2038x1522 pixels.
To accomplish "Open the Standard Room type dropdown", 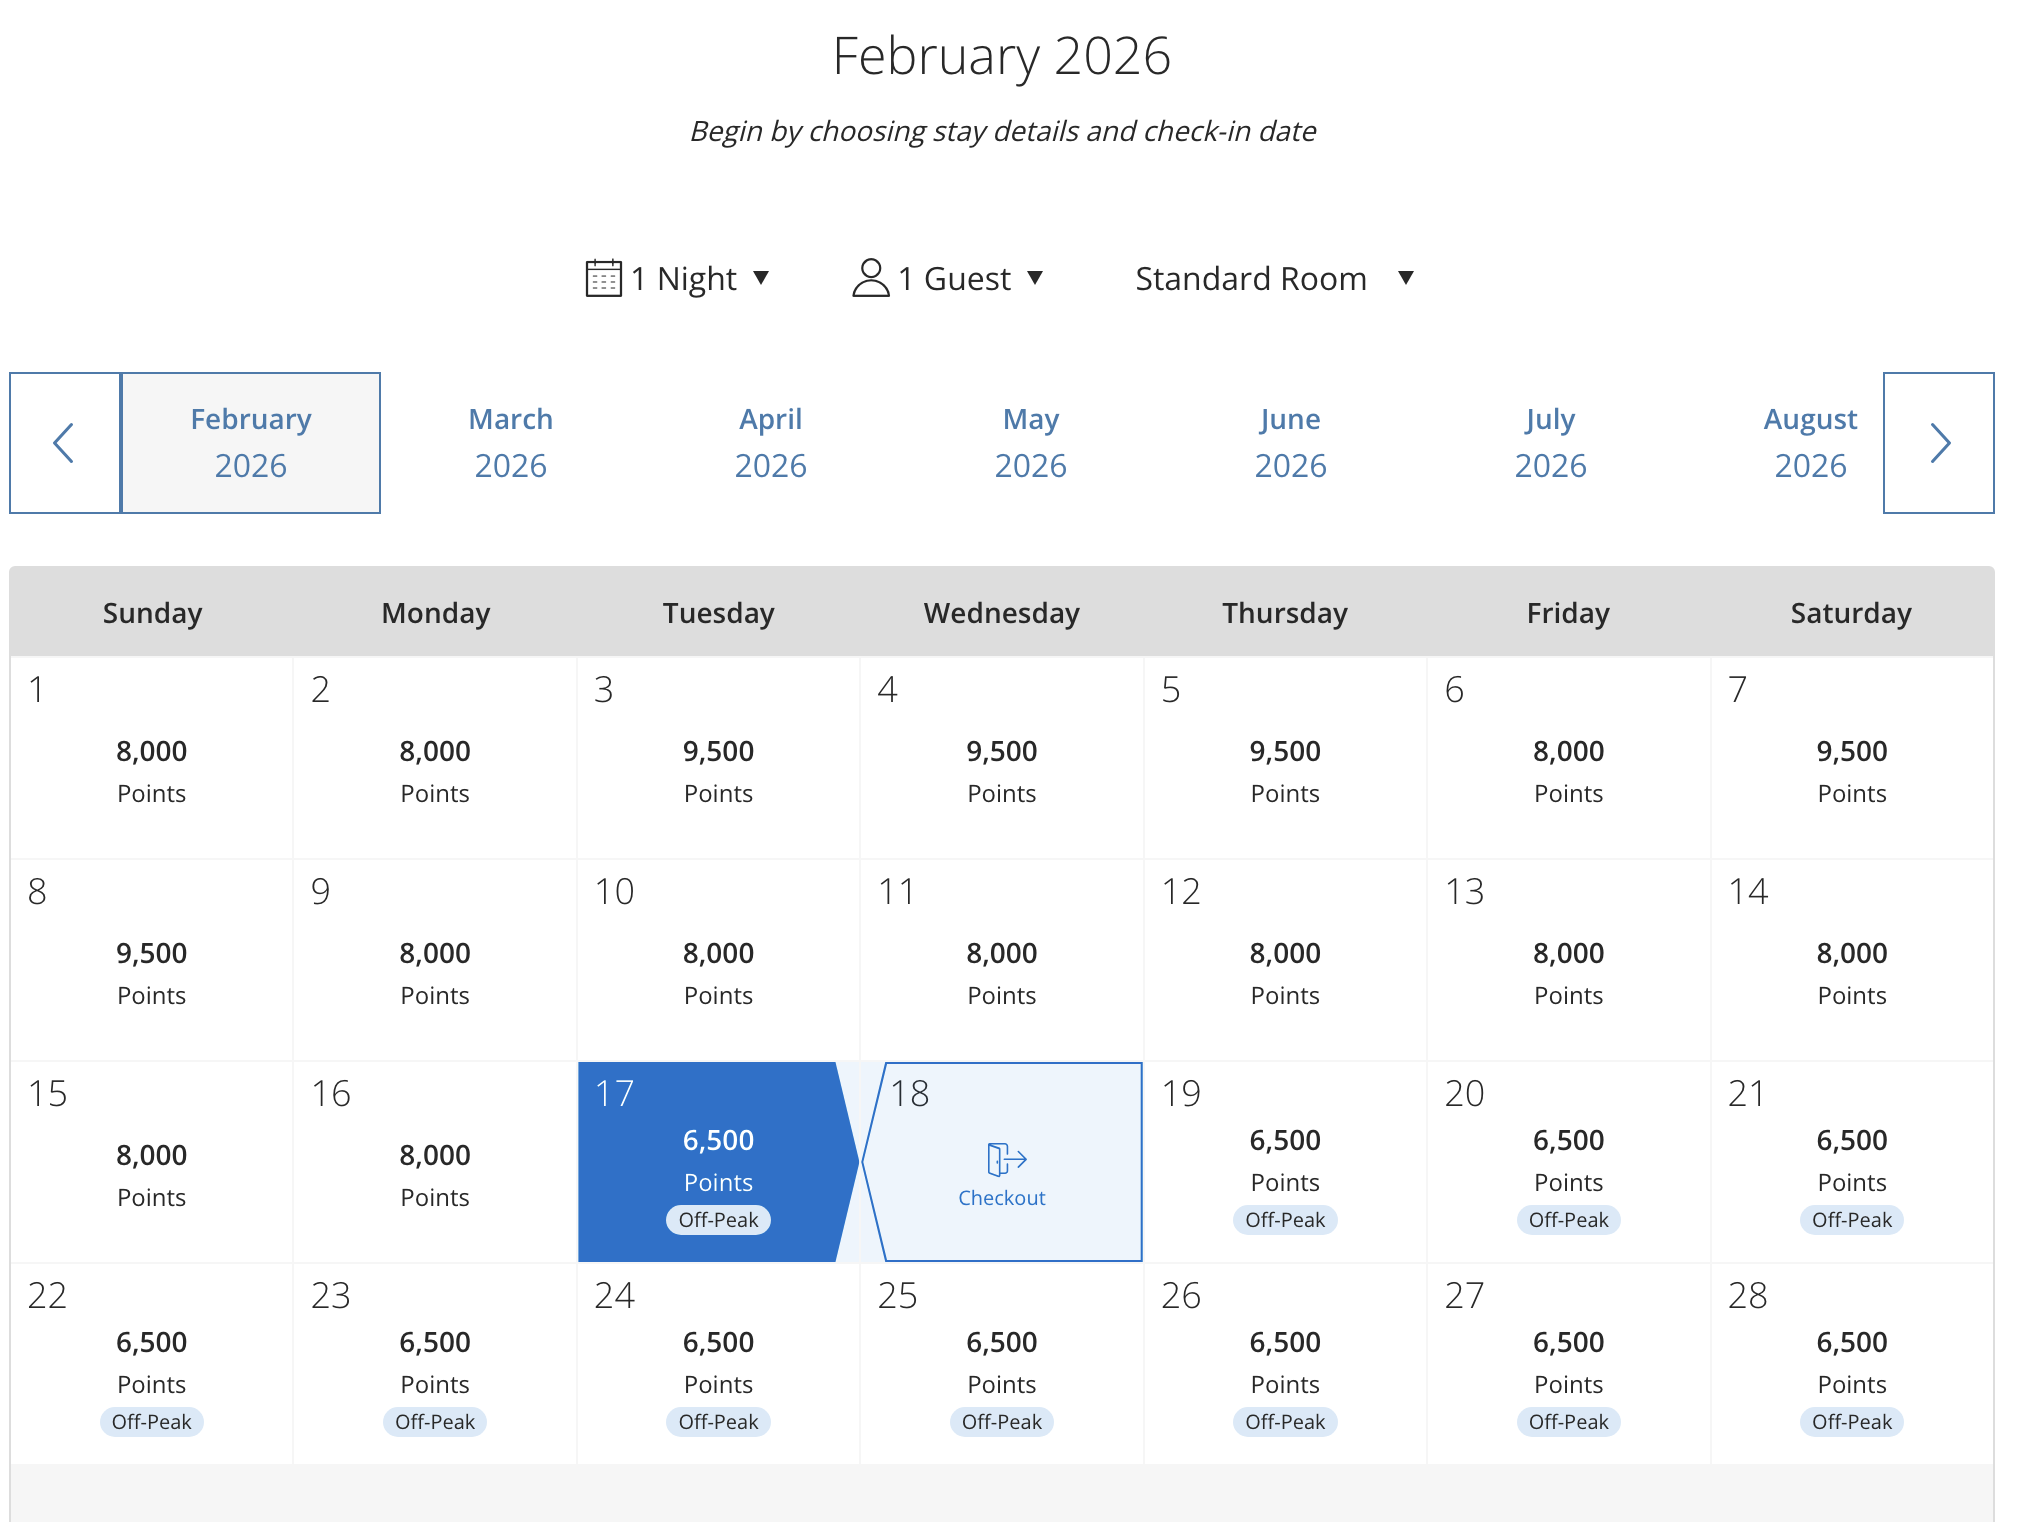I will 1275,278.
